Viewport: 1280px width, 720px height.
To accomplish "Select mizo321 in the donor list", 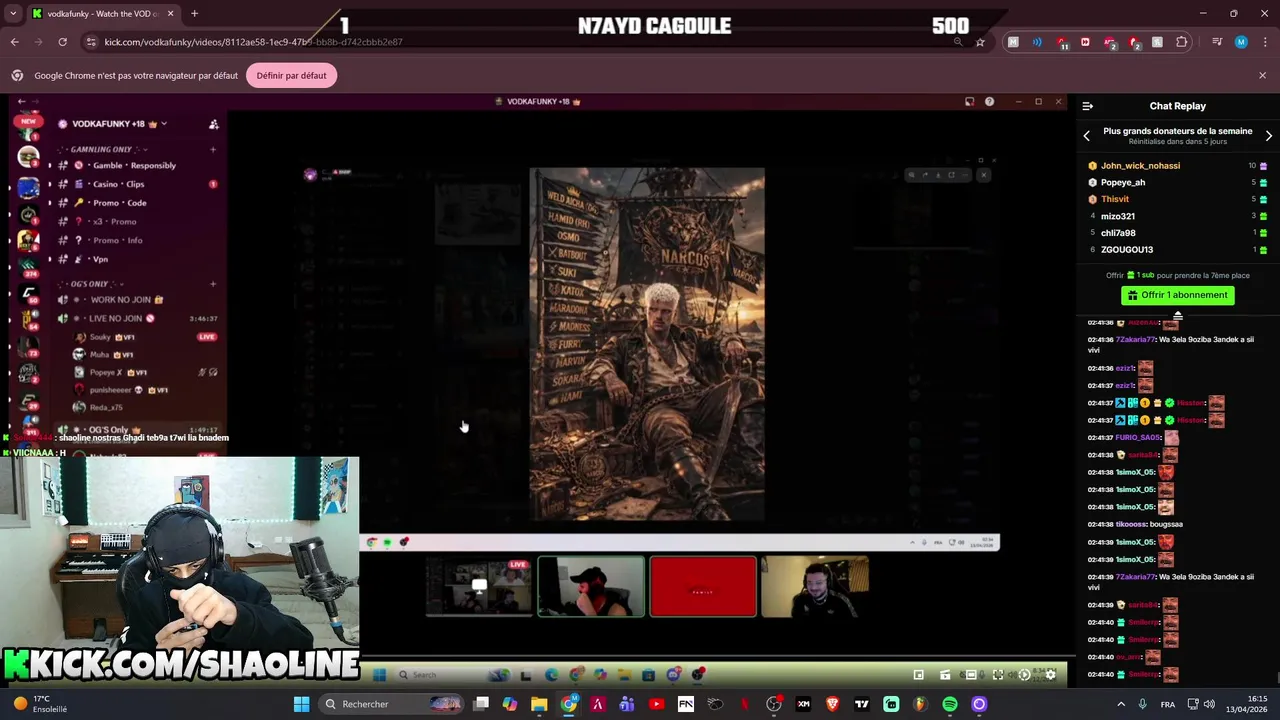I will coord(1118,216).
